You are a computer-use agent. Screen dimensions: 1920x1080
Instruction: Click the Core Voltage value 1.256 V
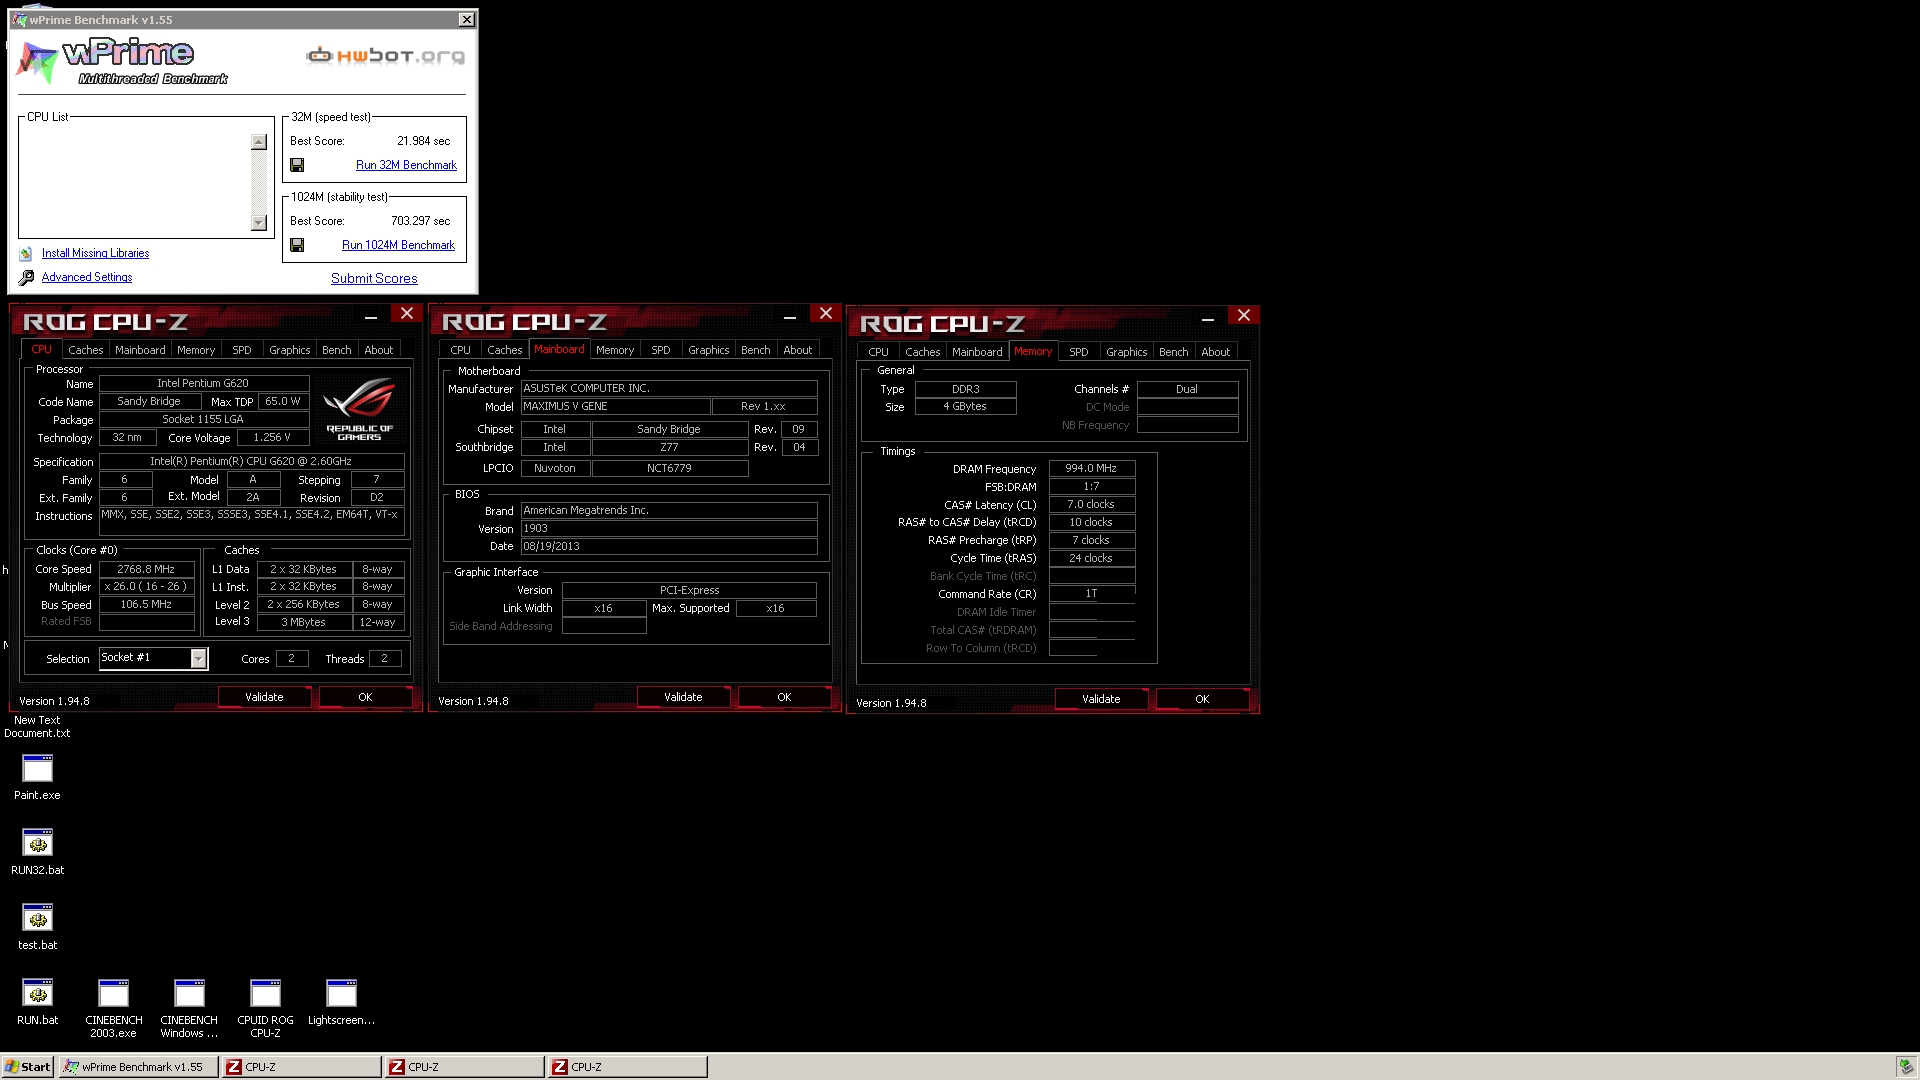(272, 438)
